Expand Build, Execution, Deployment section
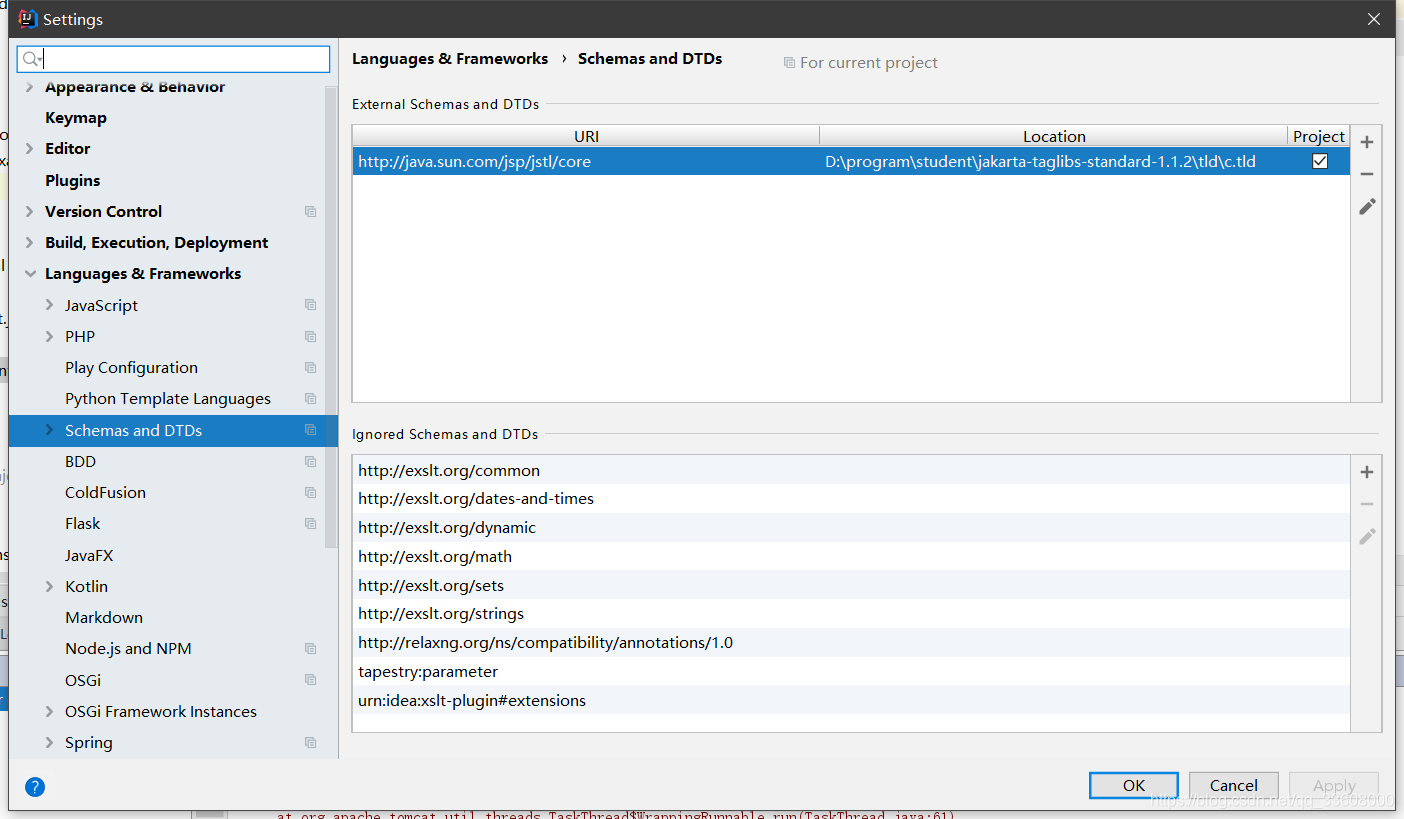1404x819 pixels. (29, 242)
